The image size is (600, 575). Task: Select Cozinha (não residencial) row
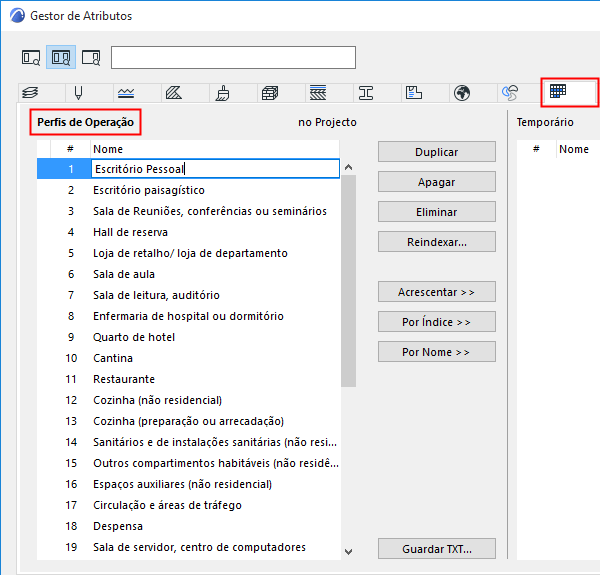(188, 401)
